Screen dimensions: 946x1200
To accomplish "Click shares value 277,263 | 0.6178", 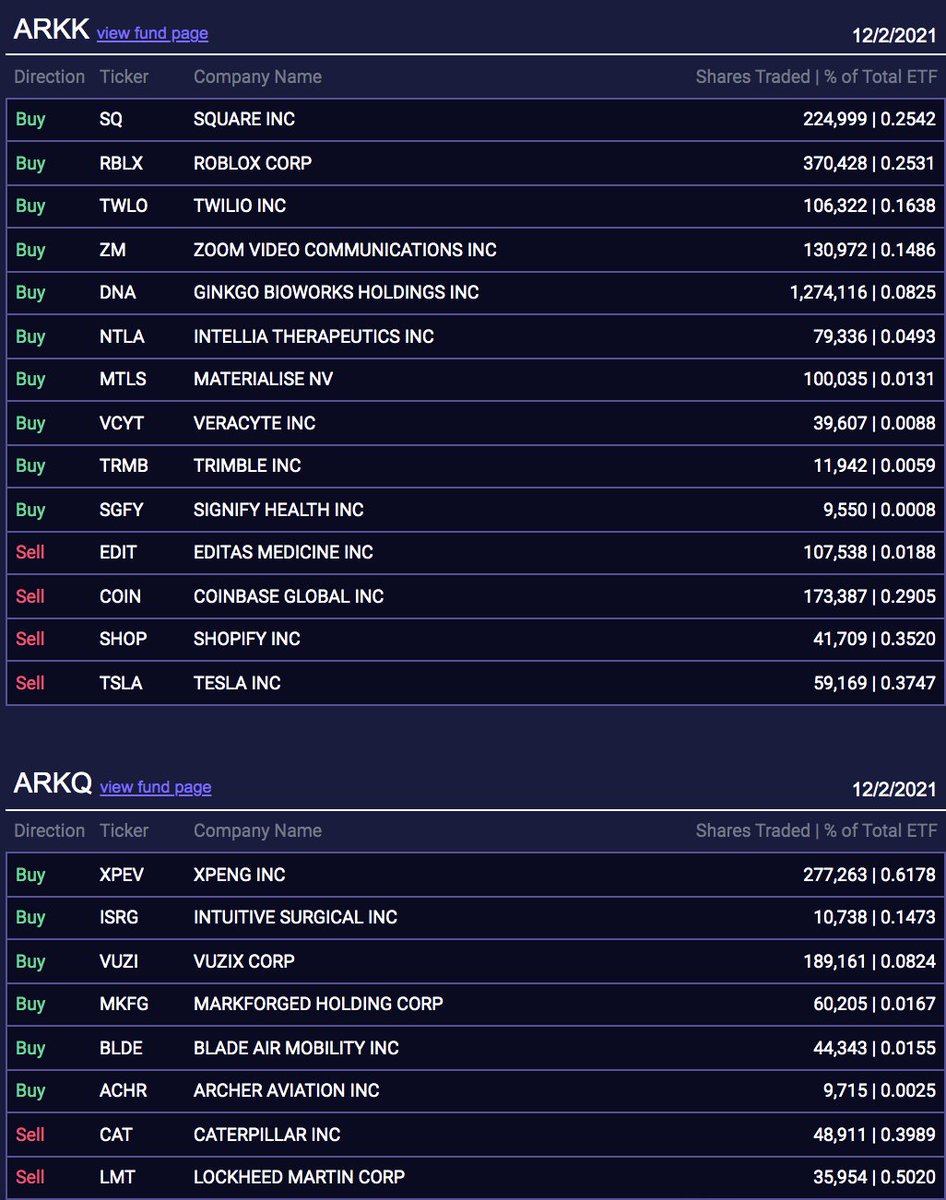I will [869, 875].
